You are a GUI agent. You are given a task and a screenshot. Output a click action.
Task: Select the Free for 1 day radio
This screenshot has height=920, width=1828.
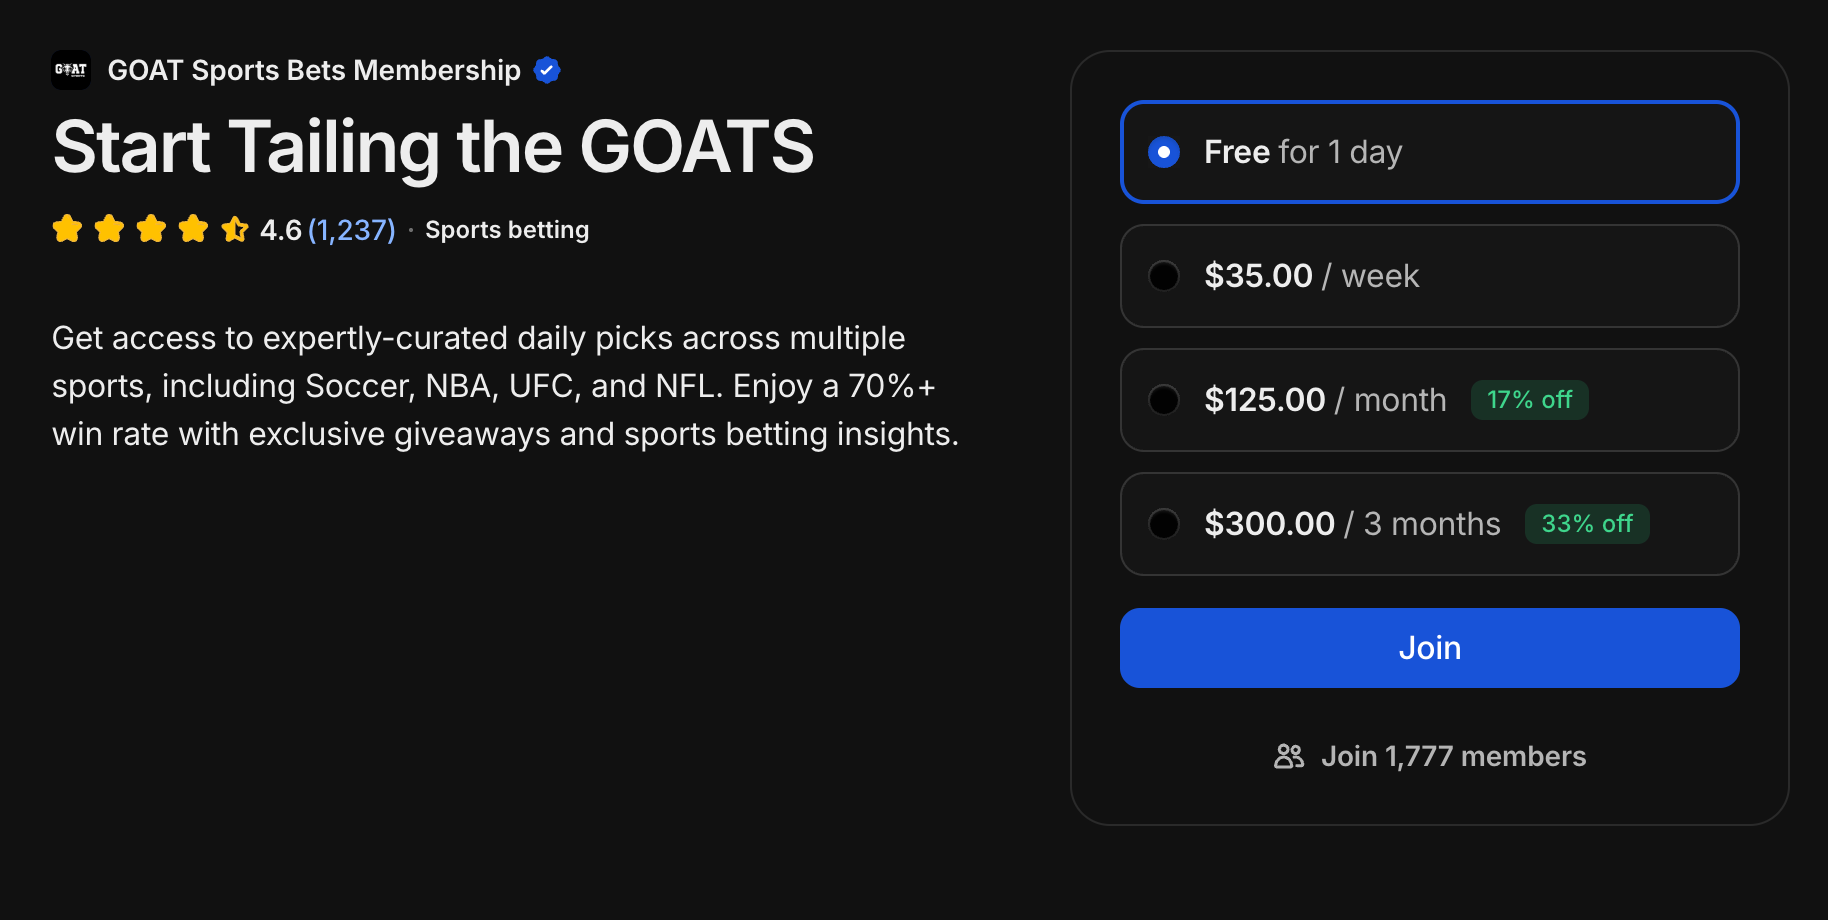(1164, 152)
